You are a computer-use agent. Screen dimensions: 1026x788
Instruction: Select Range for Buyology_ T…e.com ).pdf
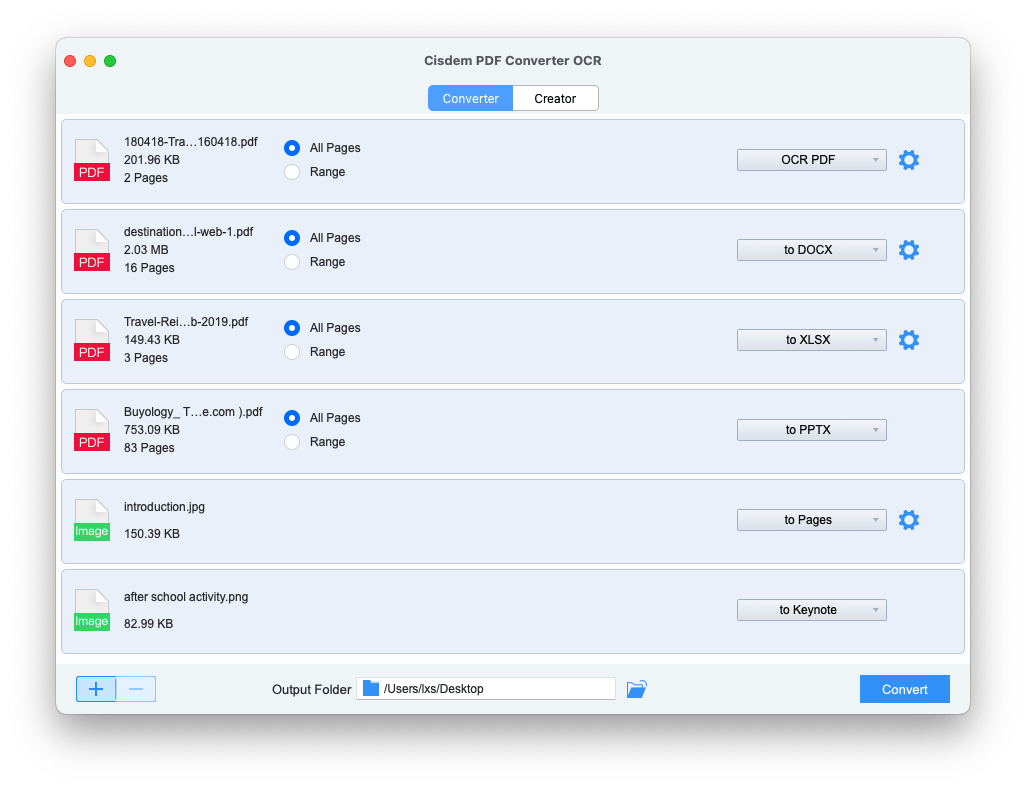click(292, 442)
